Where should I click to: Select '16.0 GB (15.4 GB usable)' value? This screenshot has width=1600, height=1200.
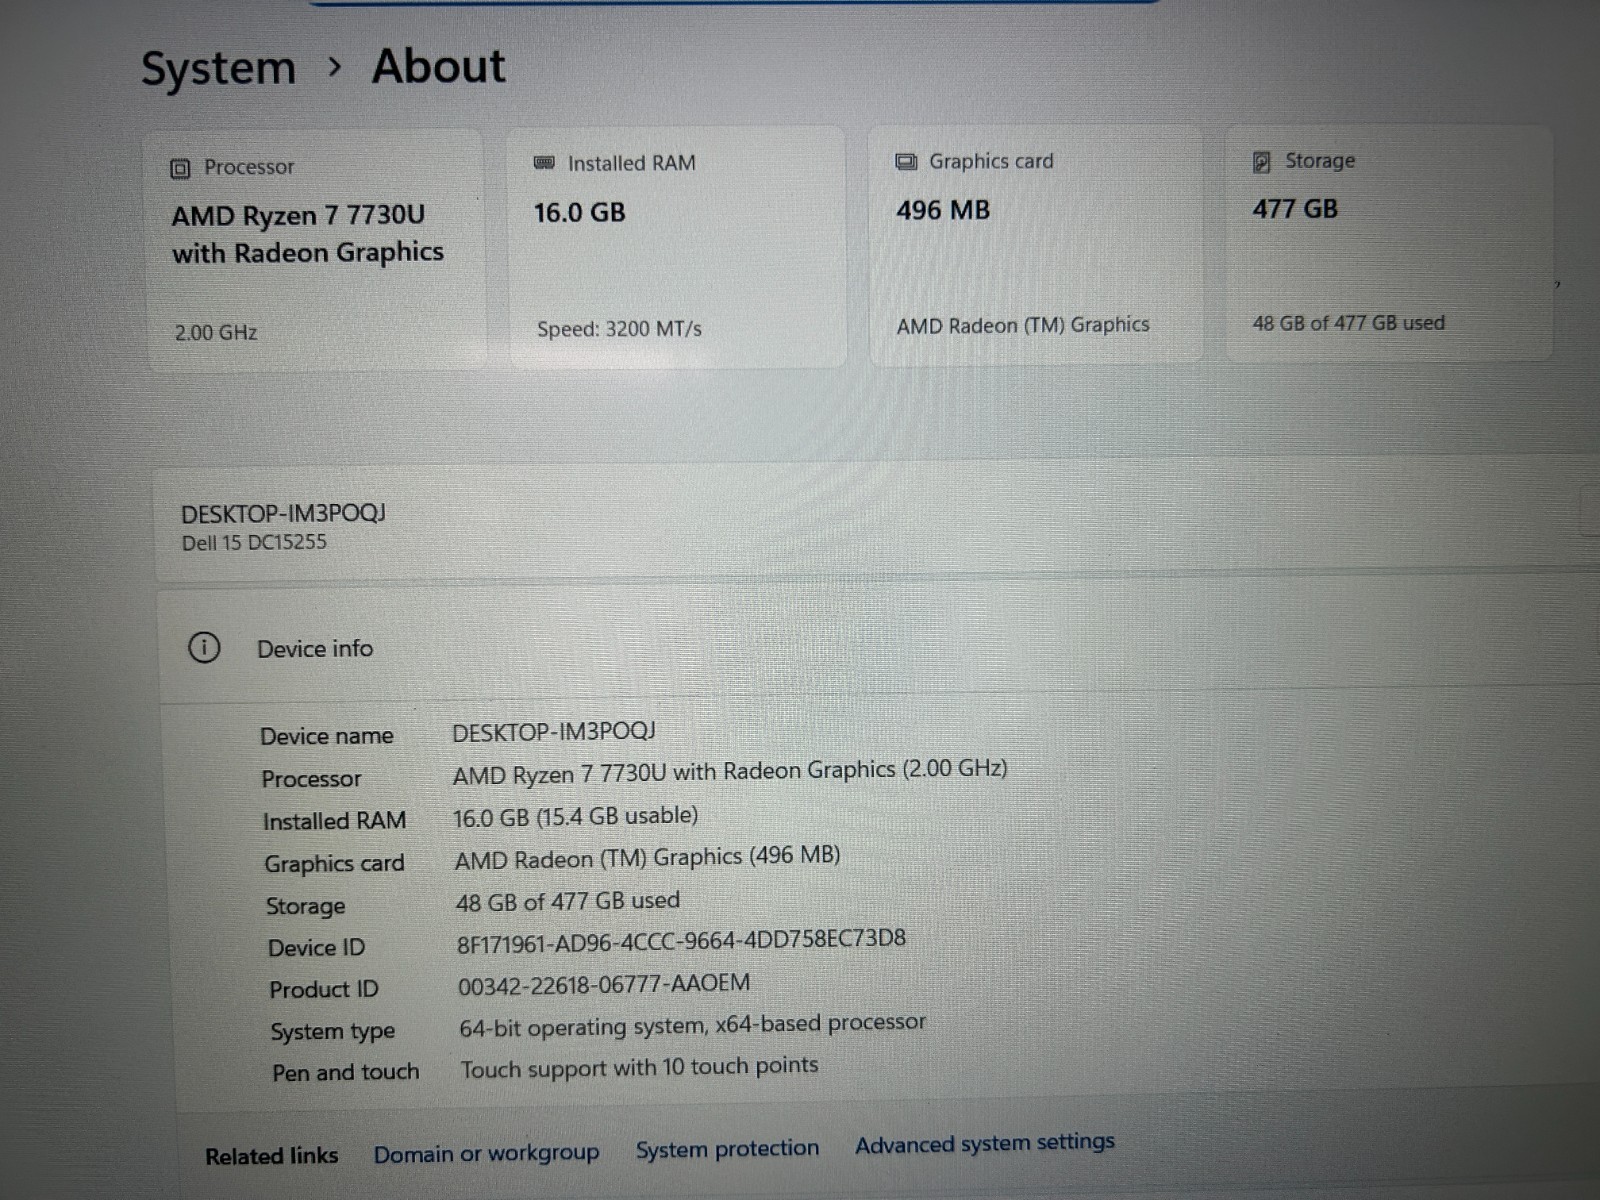575,817
